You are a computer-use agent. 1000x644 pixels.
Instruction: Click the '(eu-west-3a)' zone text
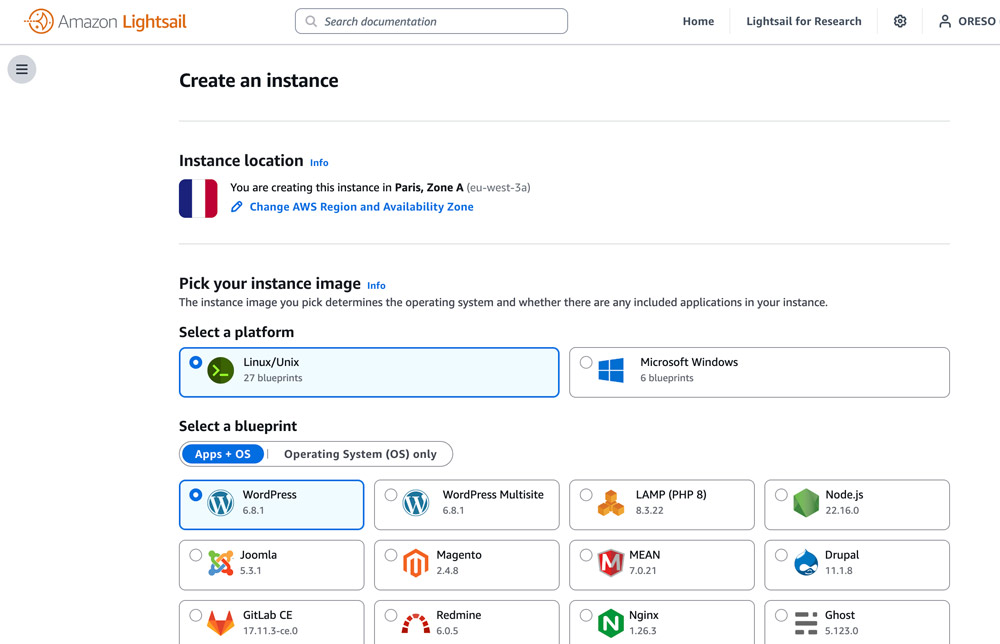click(x=498, y=187)
